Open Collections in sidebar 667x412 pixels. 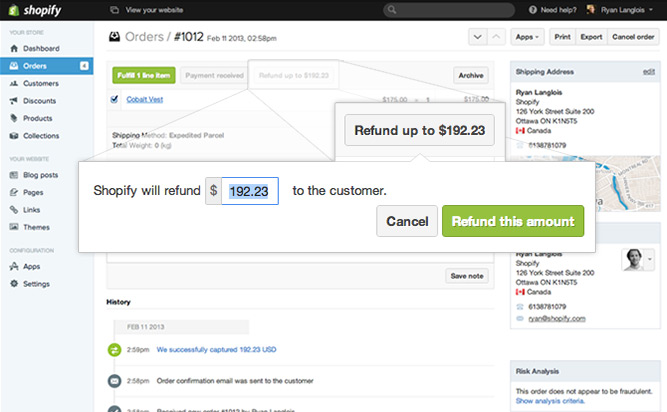coord(41,136)
